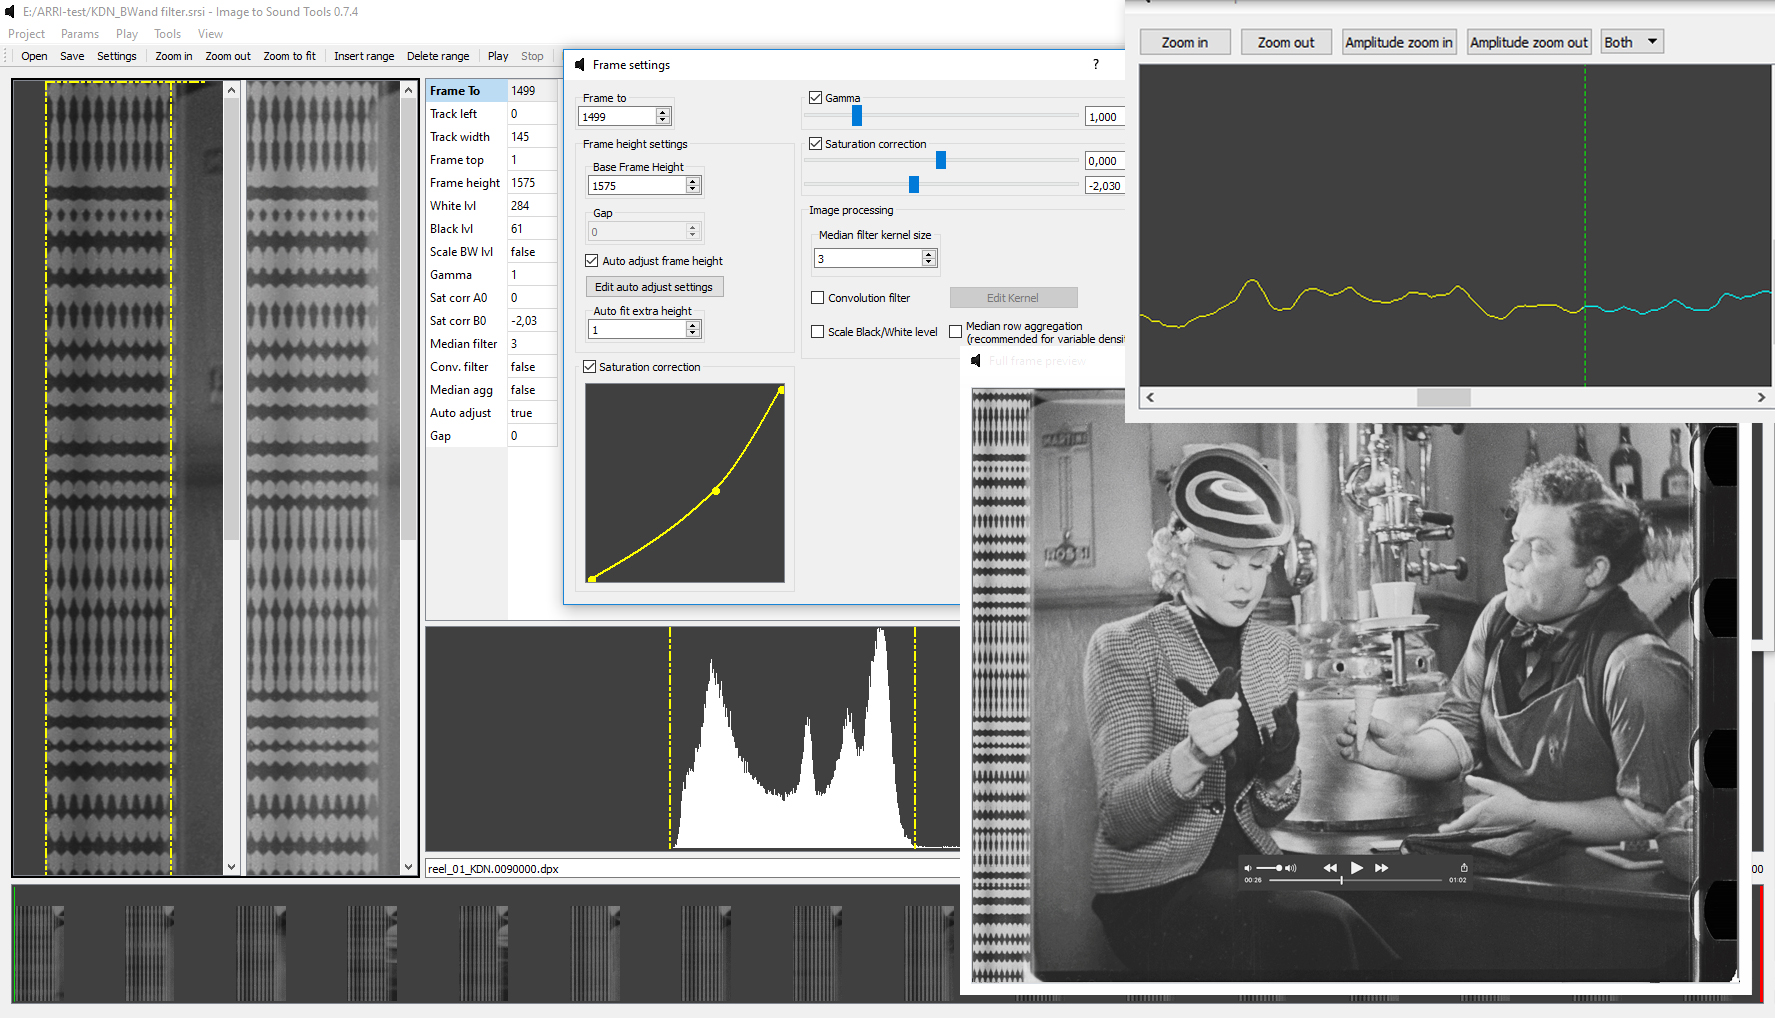Disable the Gamma checkbox
Image resolution: width=1775 pixels, height=1018 pixels.
point(816,98)
